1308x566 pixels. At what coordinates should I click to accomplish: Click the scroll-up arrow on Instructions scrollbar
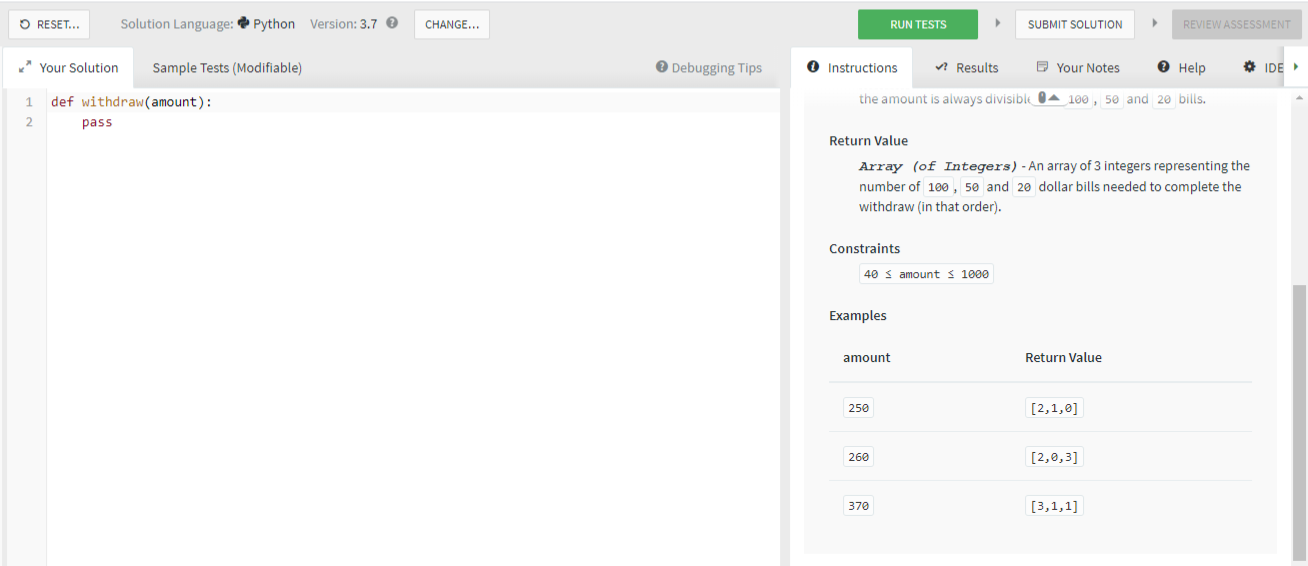point(1300,98)
